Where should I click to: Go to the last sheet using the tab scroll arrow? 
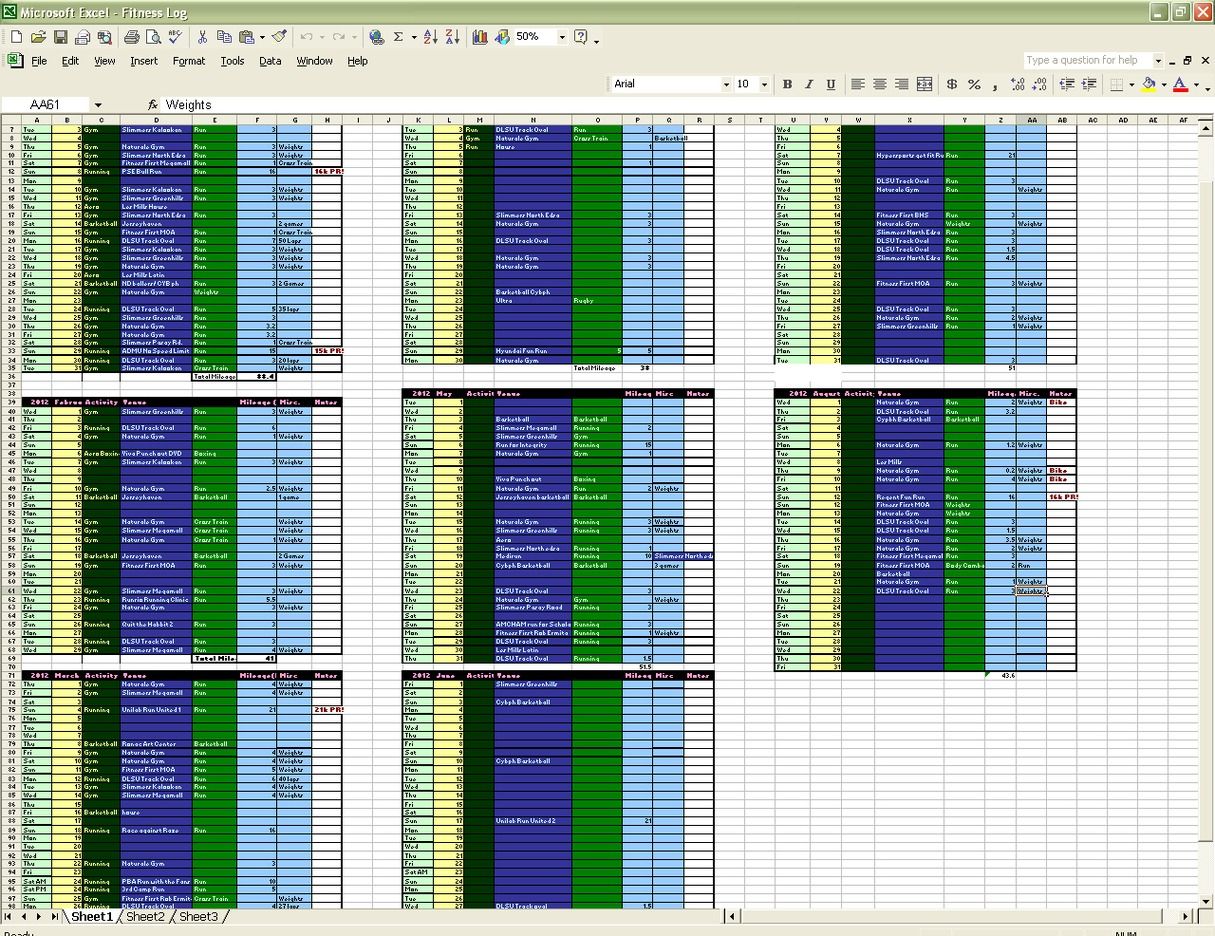[53, 916]
